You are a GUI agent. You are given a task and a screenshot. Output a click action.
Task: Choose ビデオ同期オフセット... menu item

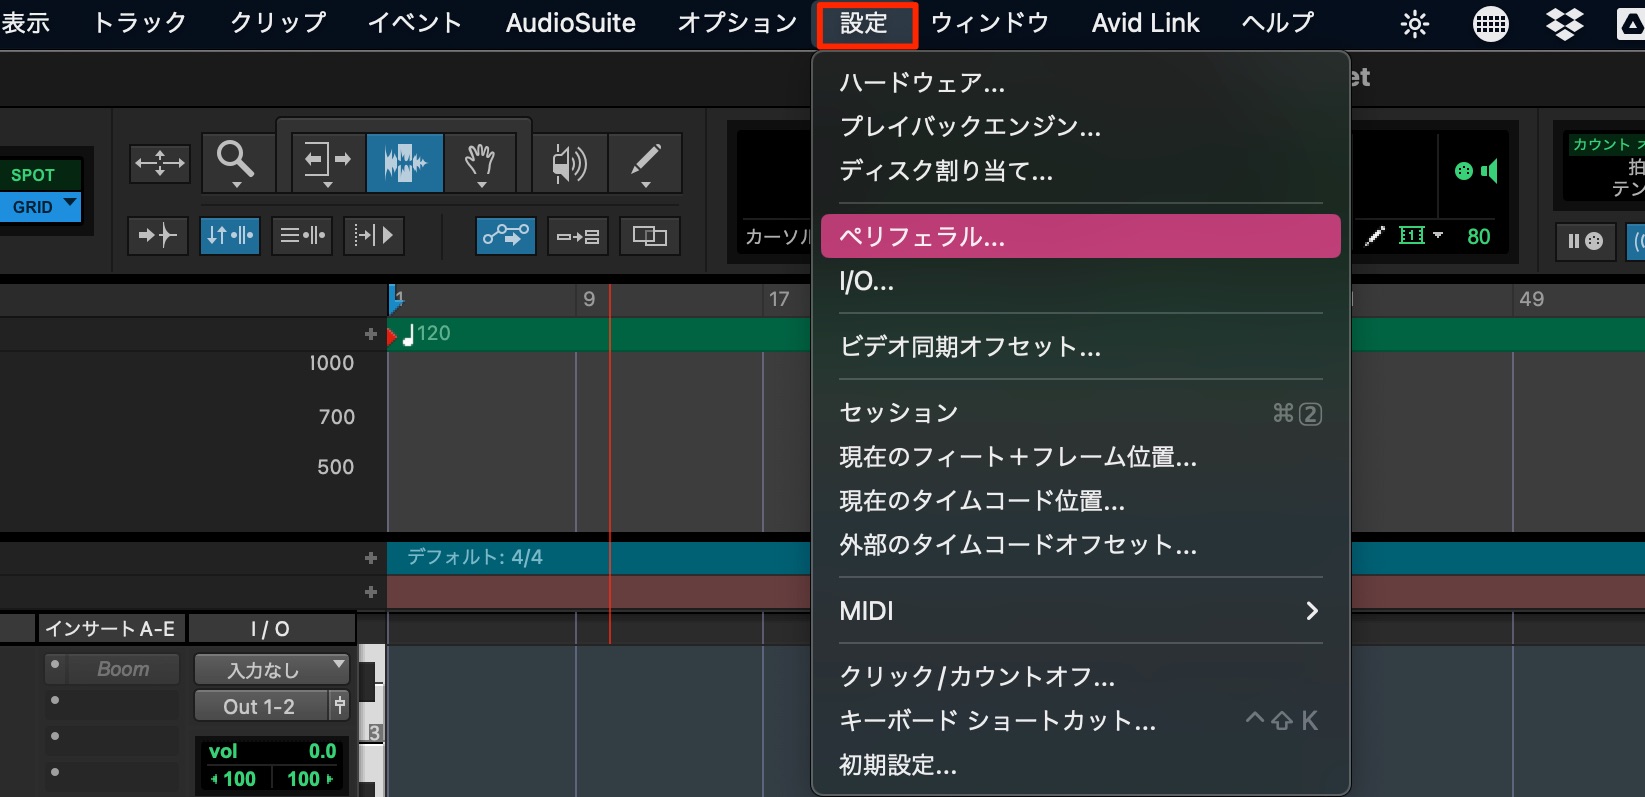coord(1080,347)
